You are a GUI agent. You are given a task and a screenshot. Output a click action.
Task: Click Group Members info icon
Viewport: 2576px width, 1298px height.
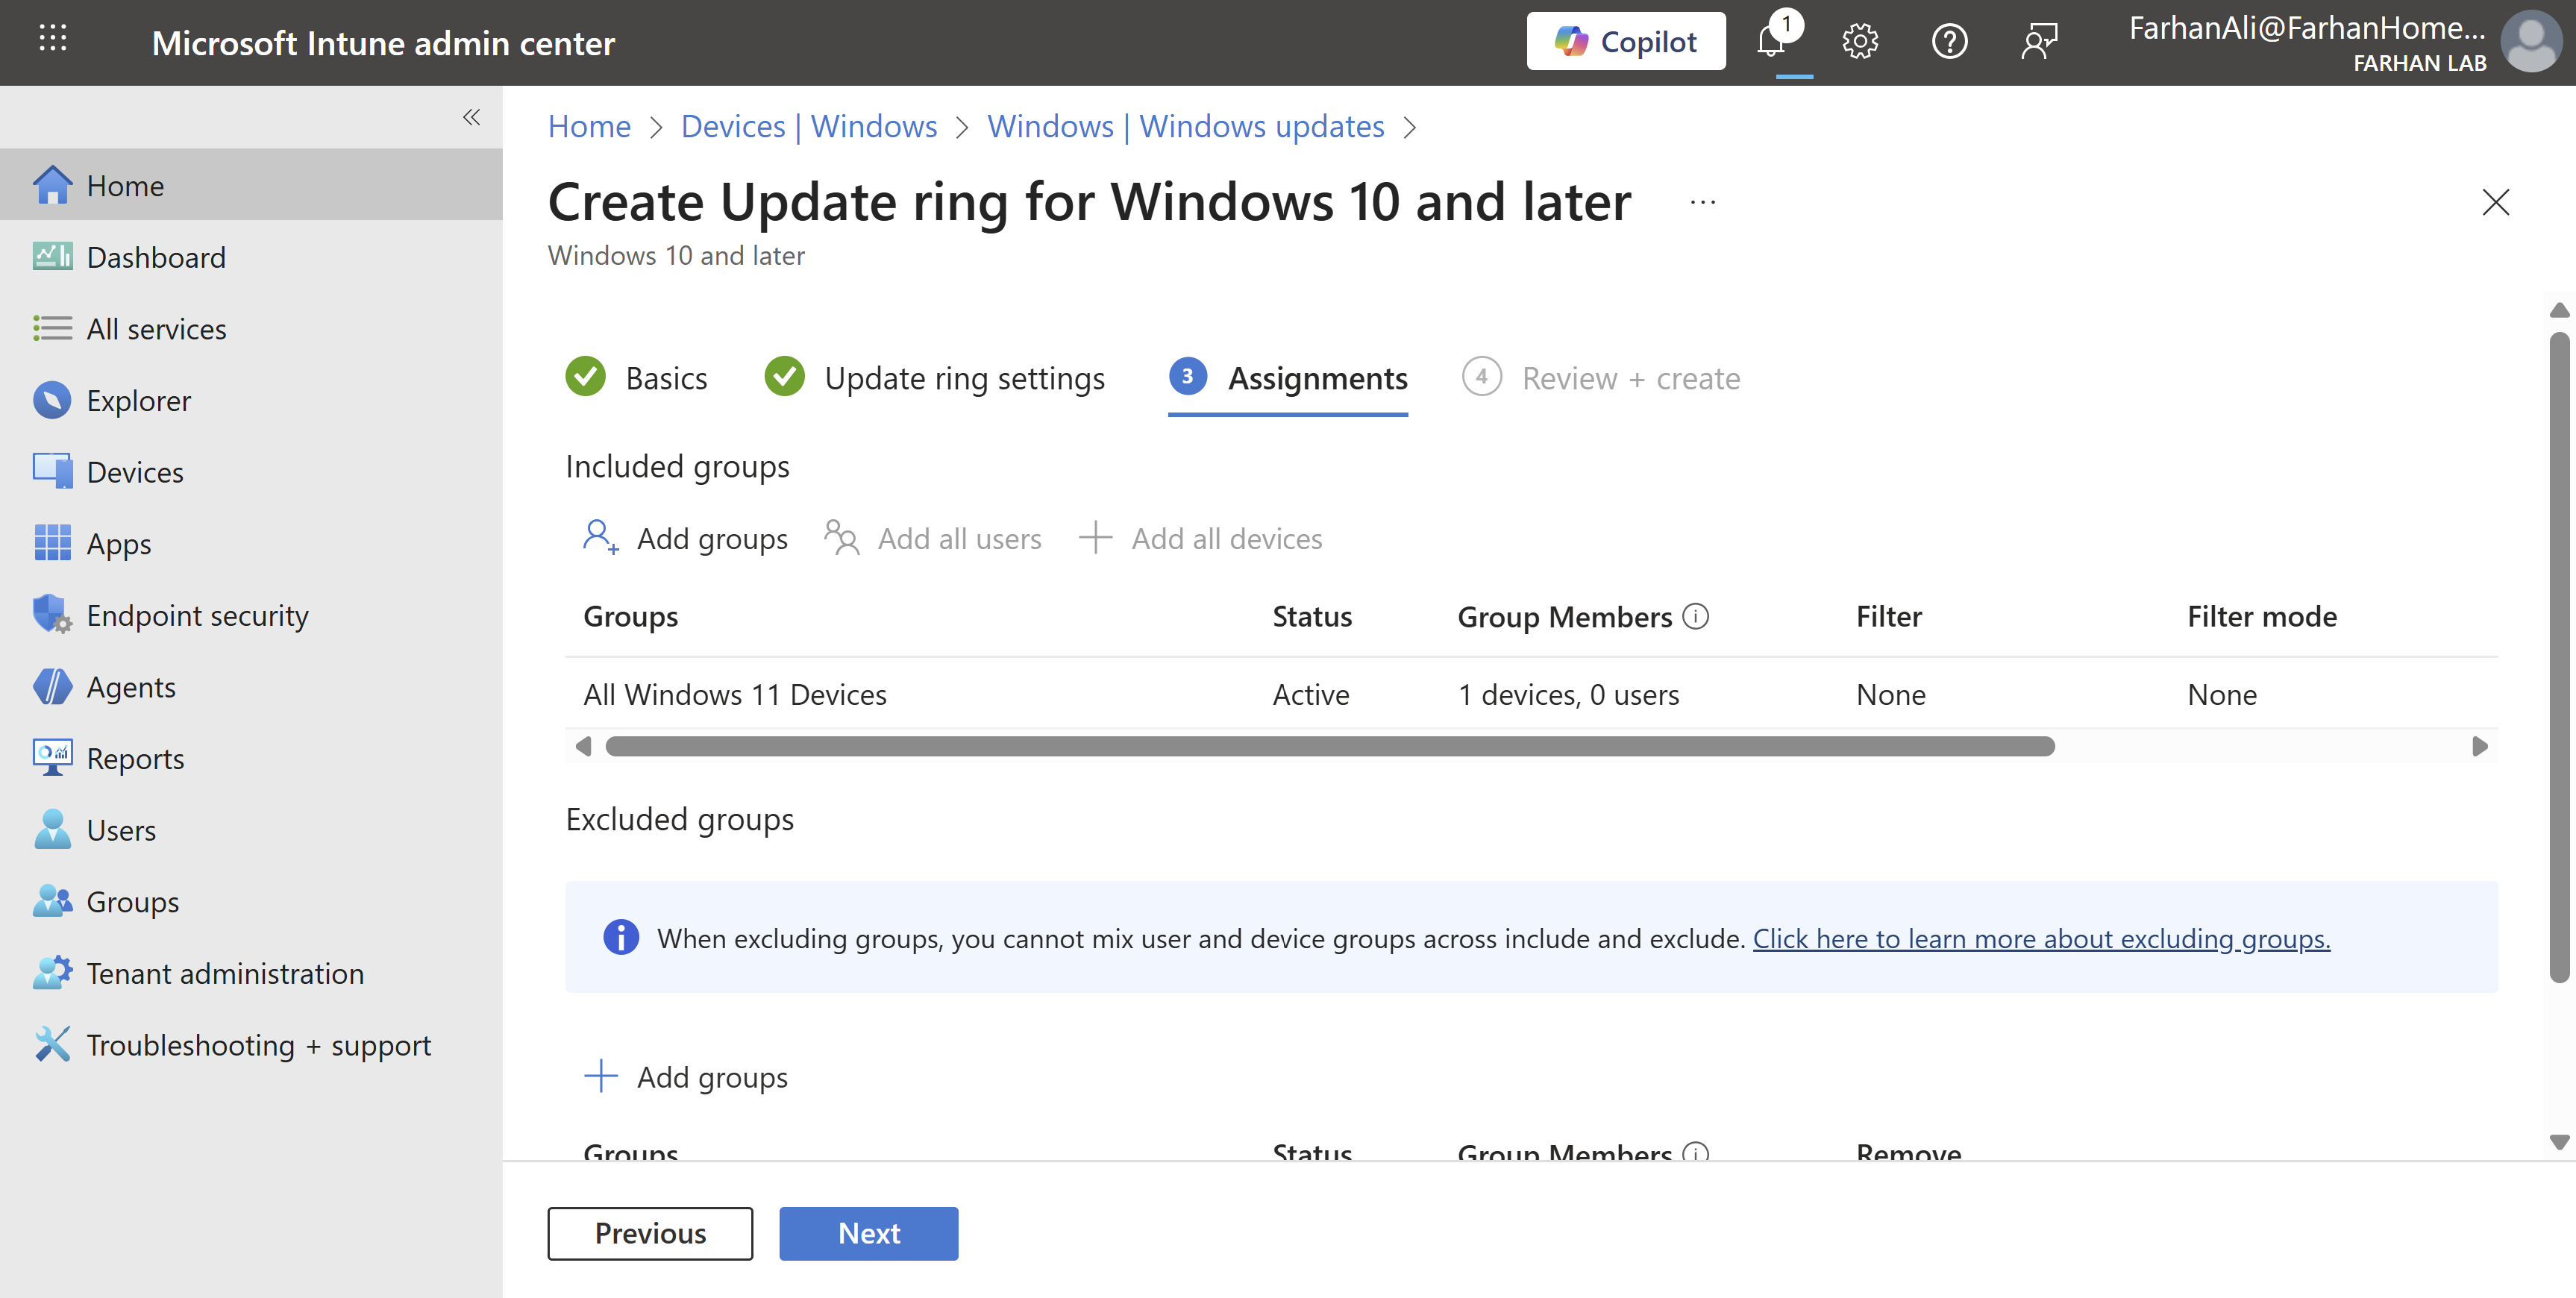point(1696,616)
